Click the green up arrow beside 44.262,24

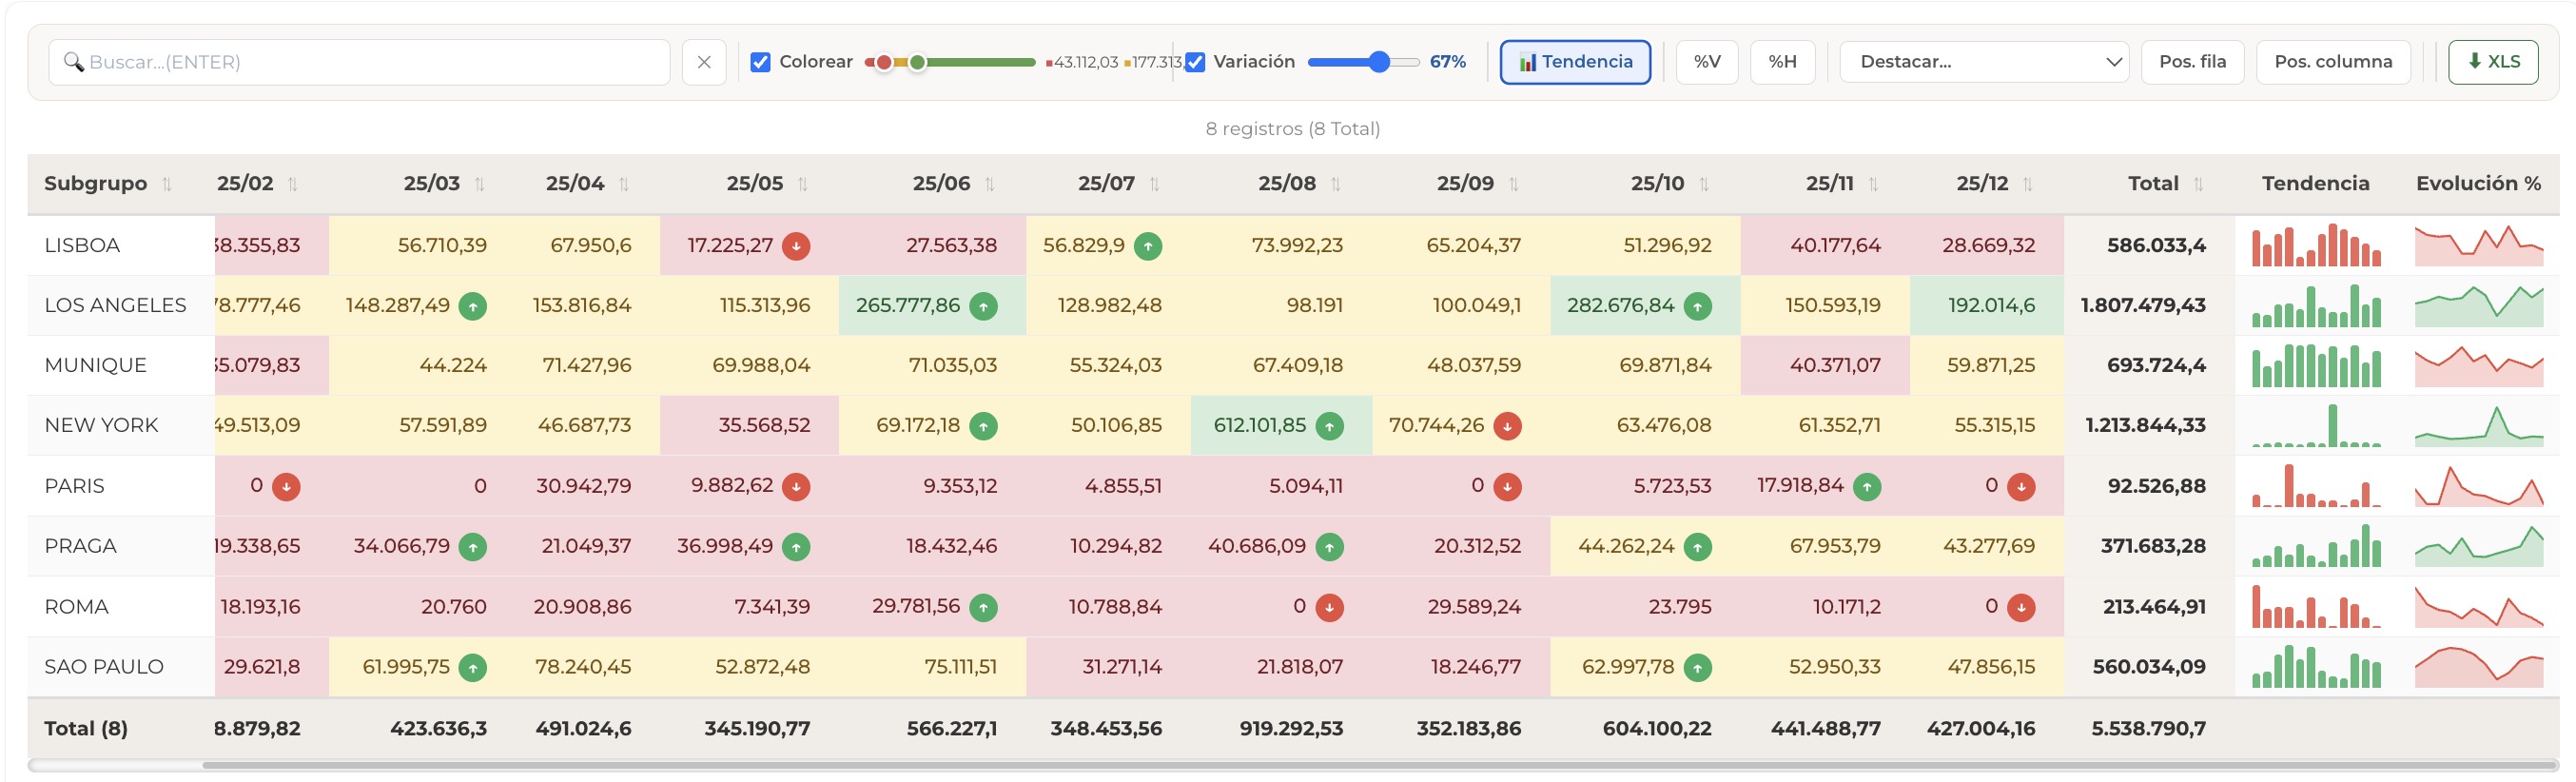[1697, 547]
